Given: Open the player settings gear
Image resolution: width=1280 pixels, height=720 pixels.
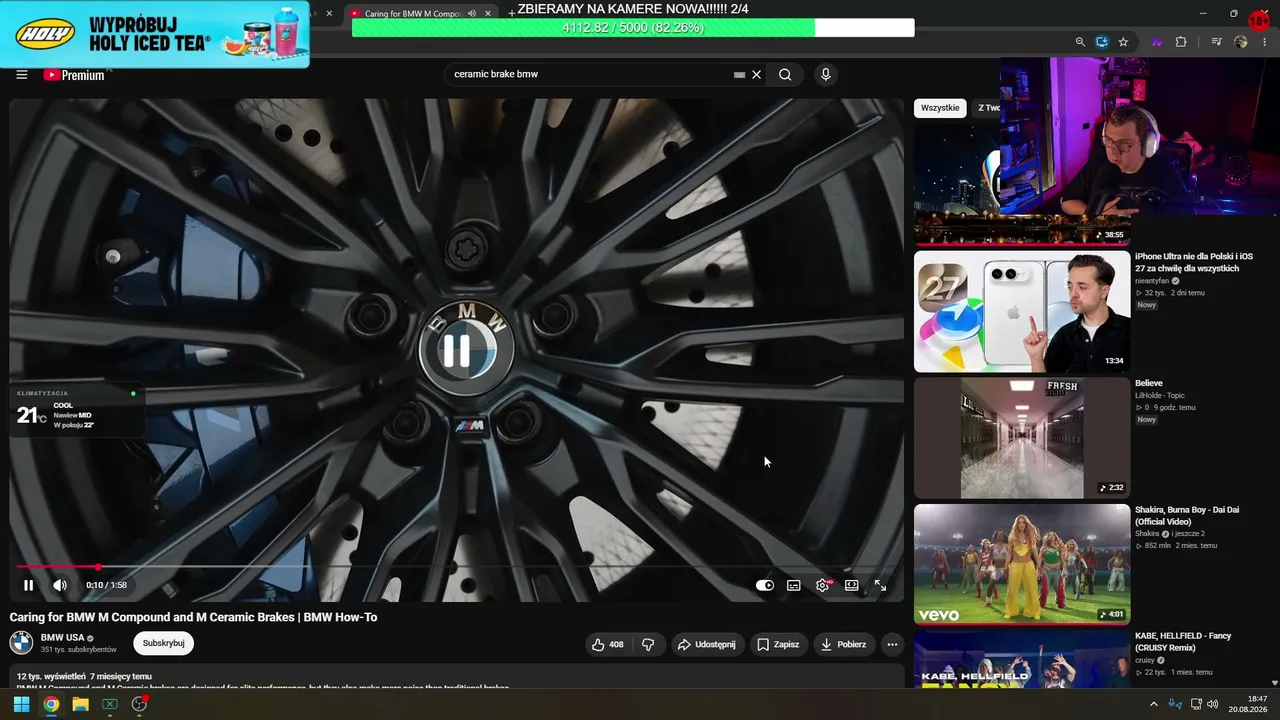Looking at the screenshot, I should coord(823,585).
